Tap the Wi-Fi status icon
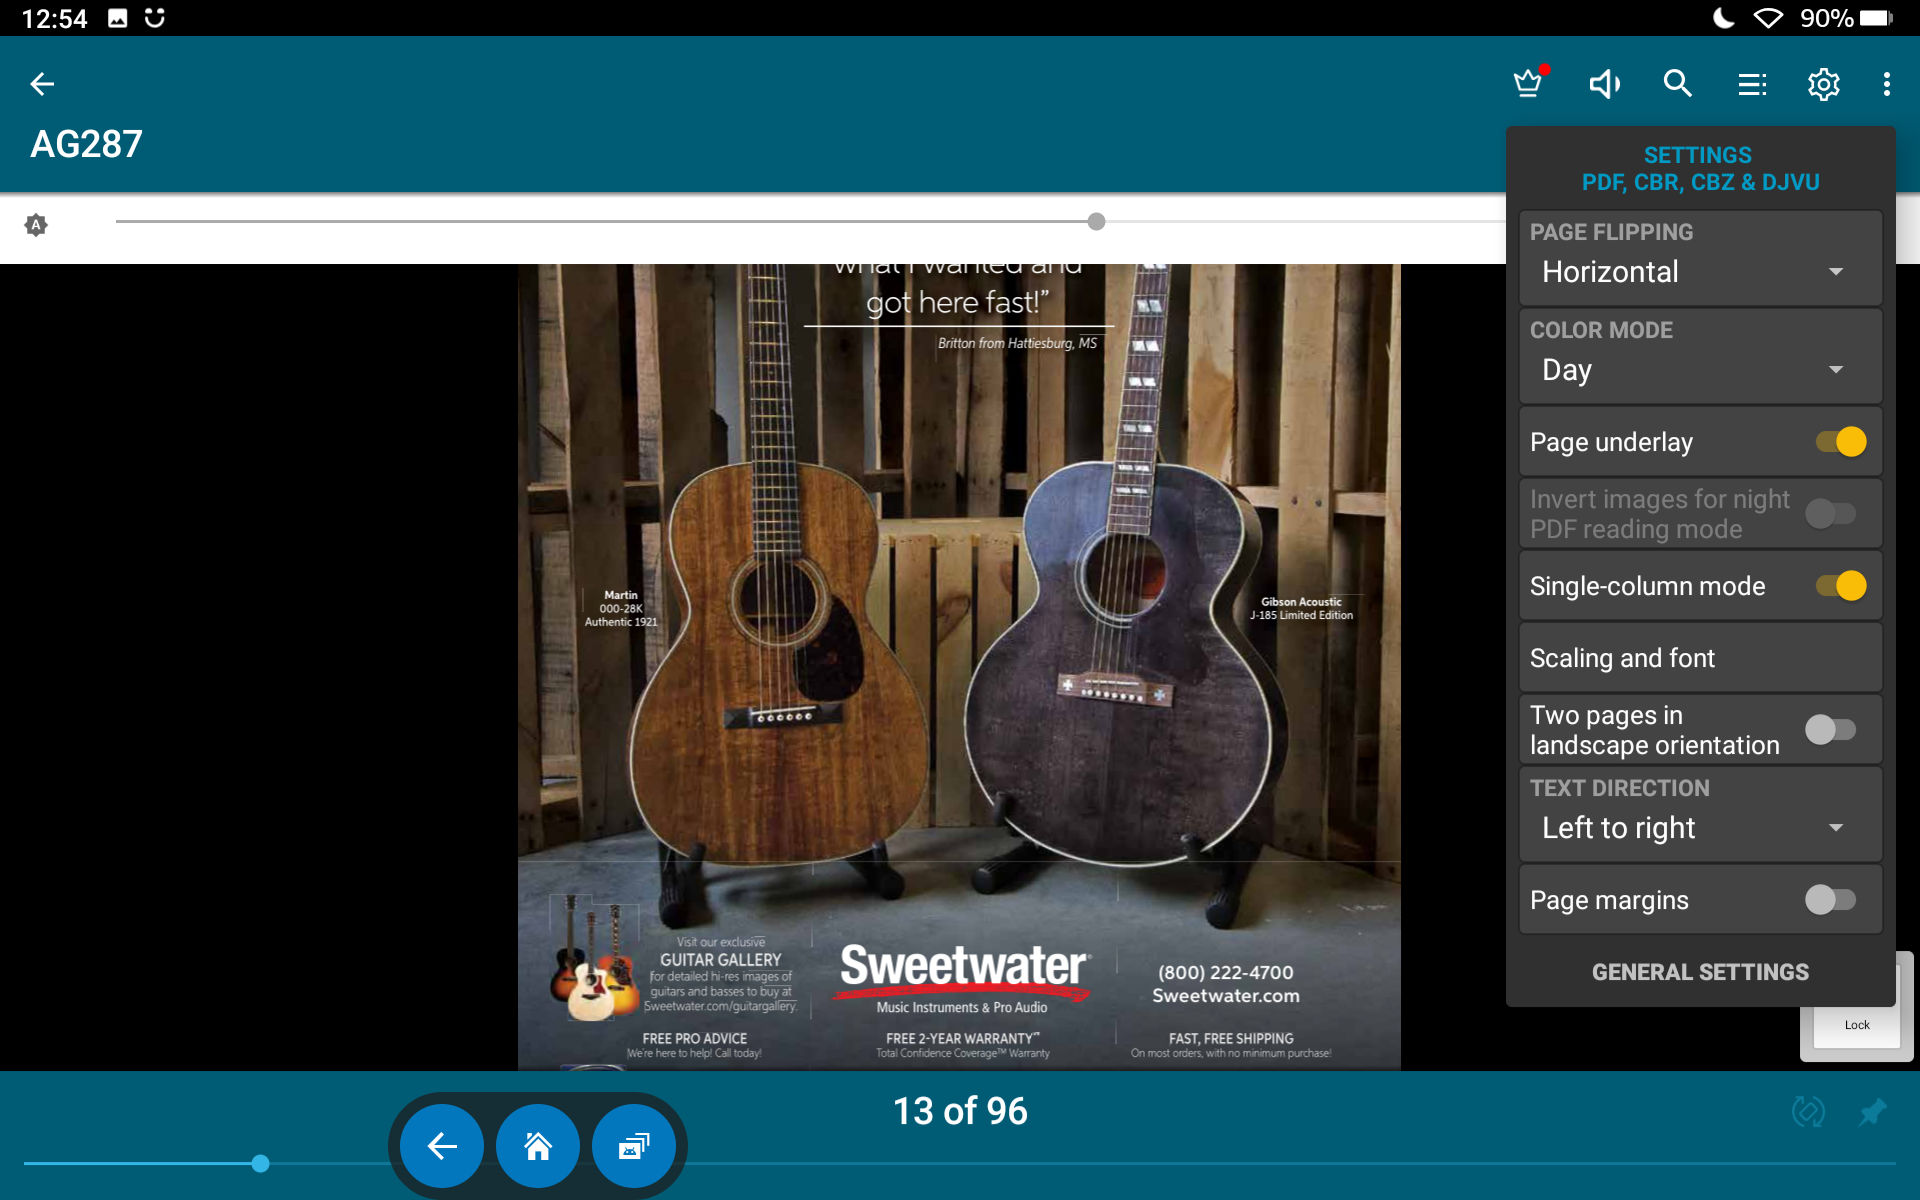1920x1200 pixels. pyautogui.click(x=1768, y=18)
